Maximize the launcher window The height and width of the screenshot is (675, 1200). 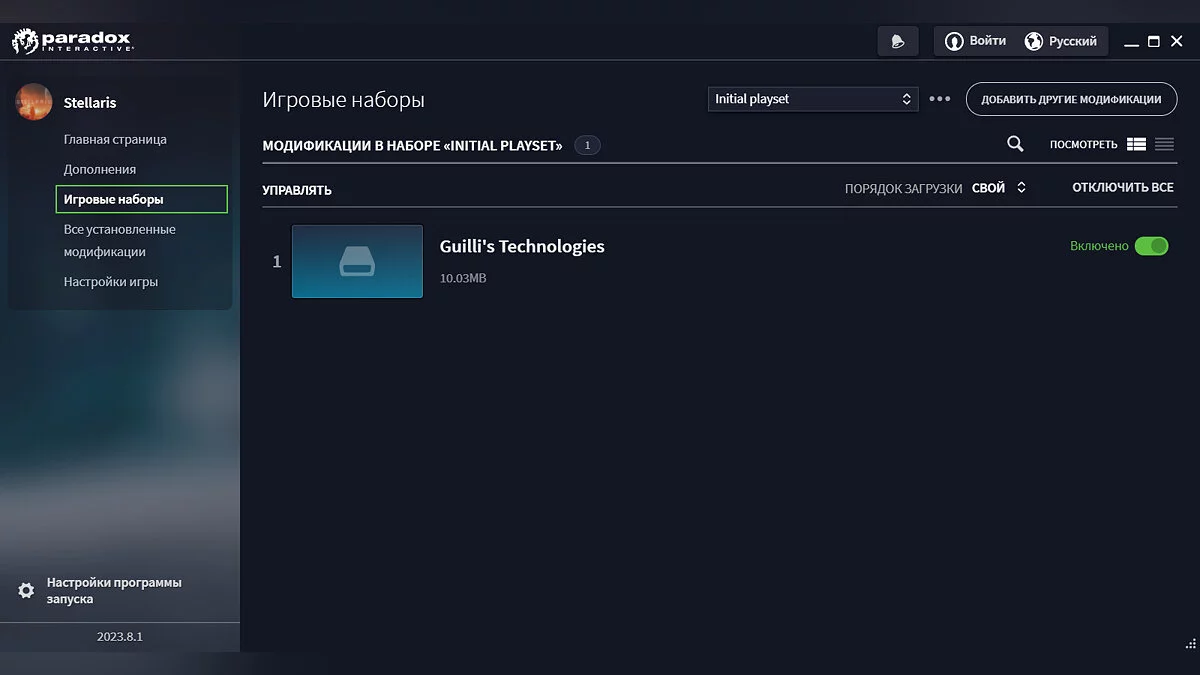coord(1153,42)
